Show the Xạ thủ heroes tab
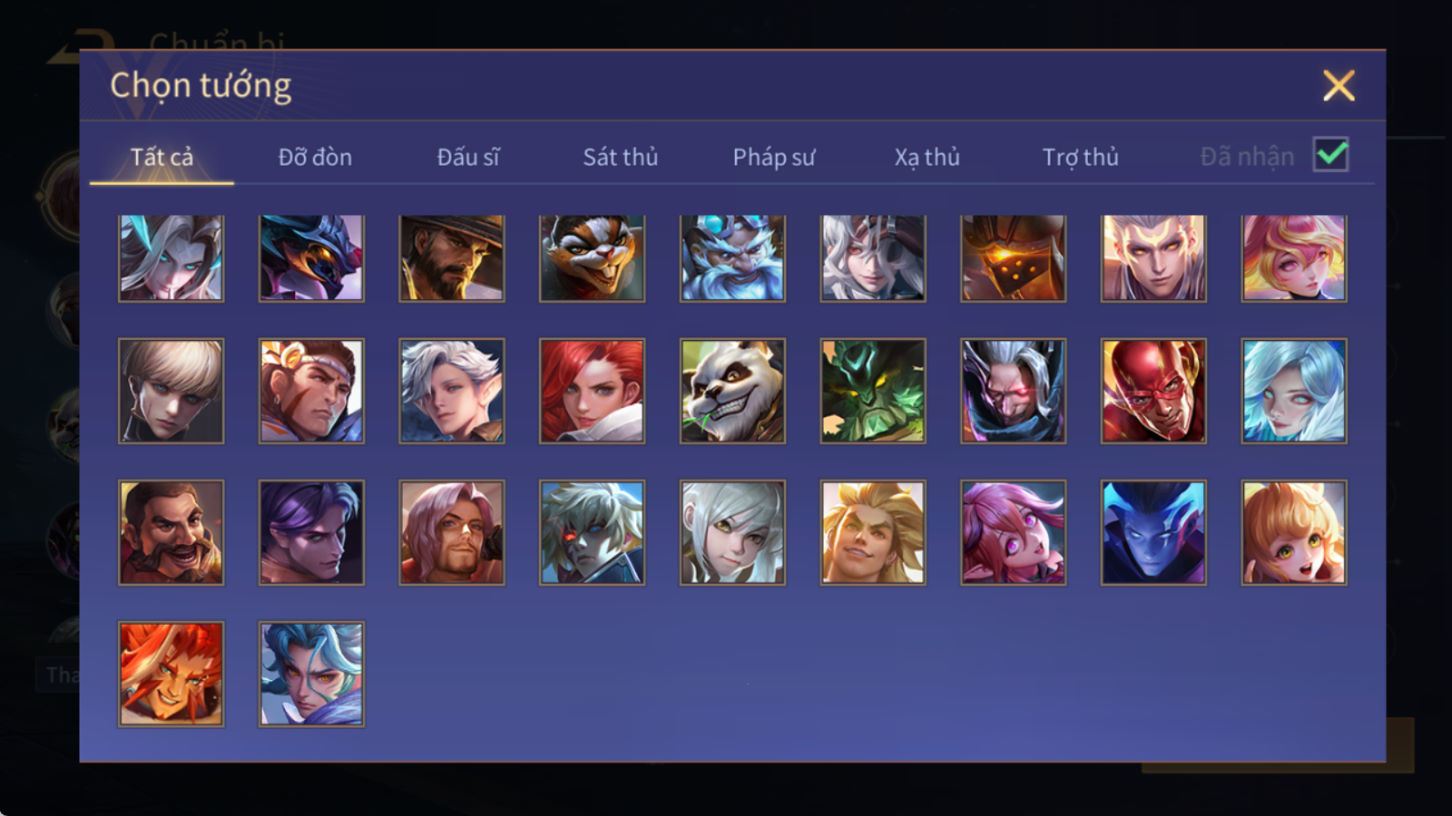1452x816 pixels. 927,157
